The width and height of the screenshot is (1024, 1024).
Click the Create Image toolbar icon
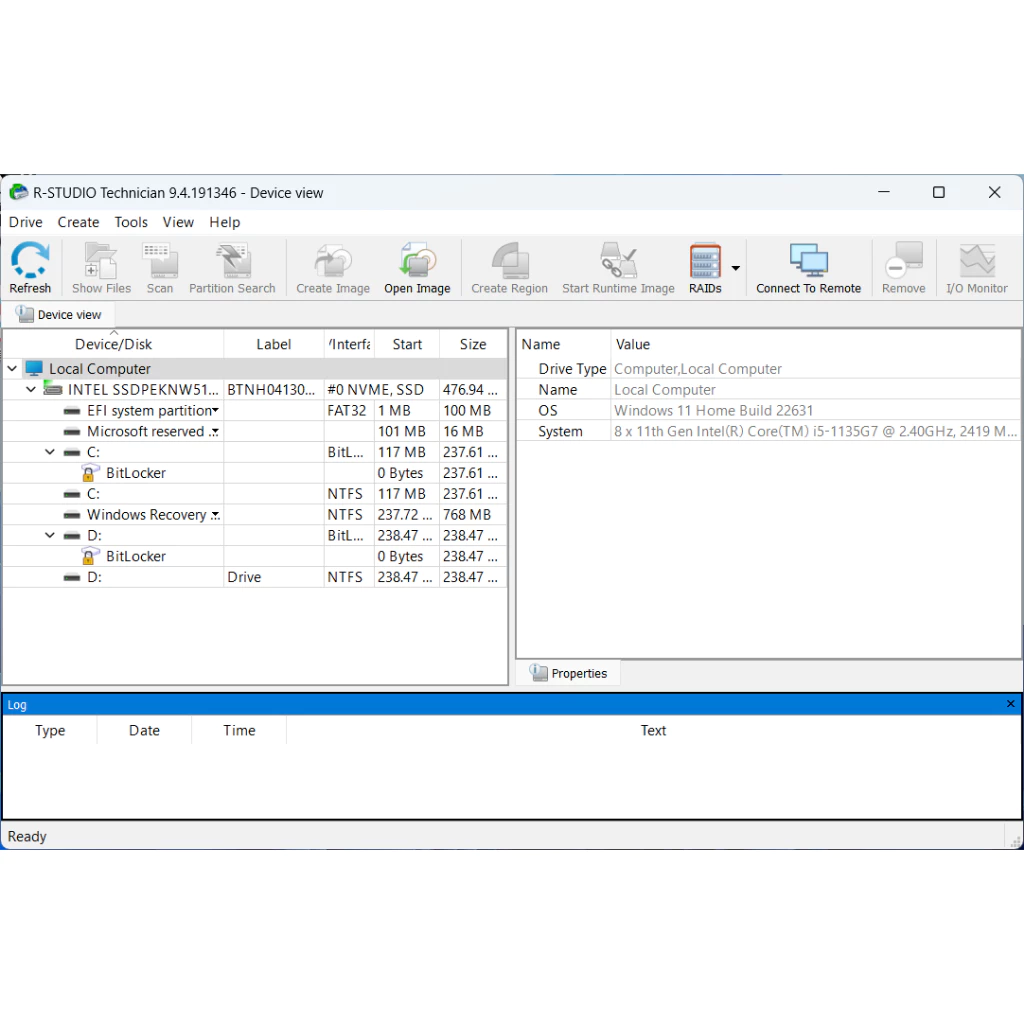pyautogui.click(x=333, y=268)
